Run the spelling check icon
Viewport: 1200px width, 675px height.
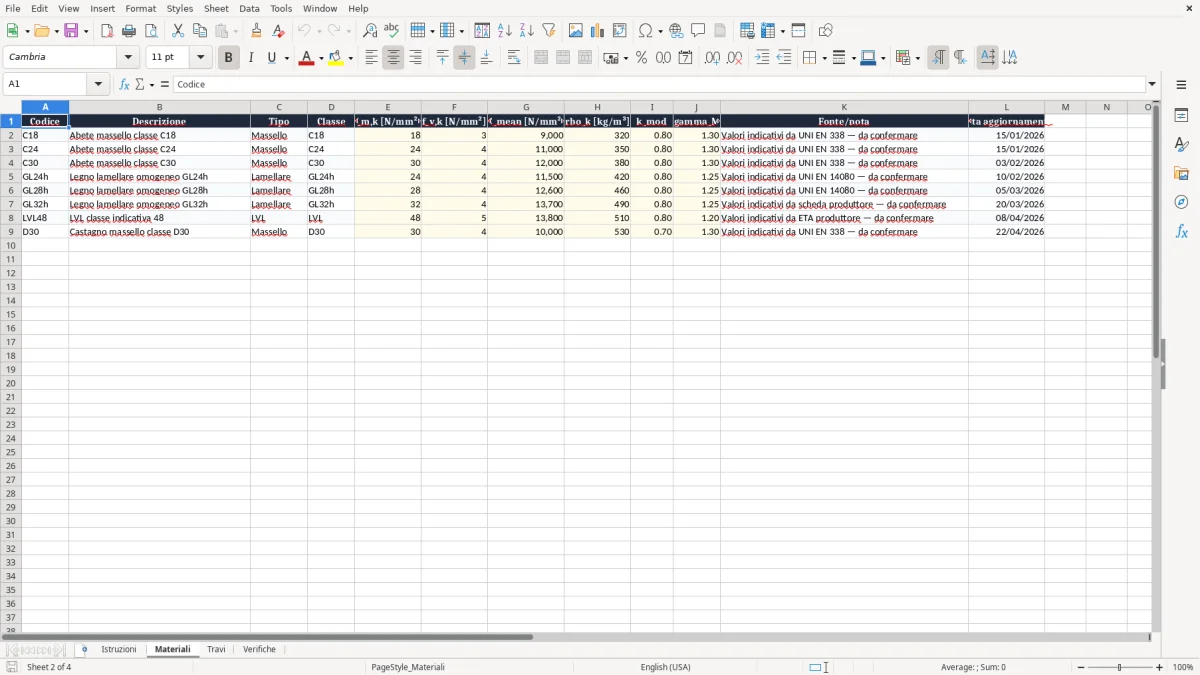(392, 31)
